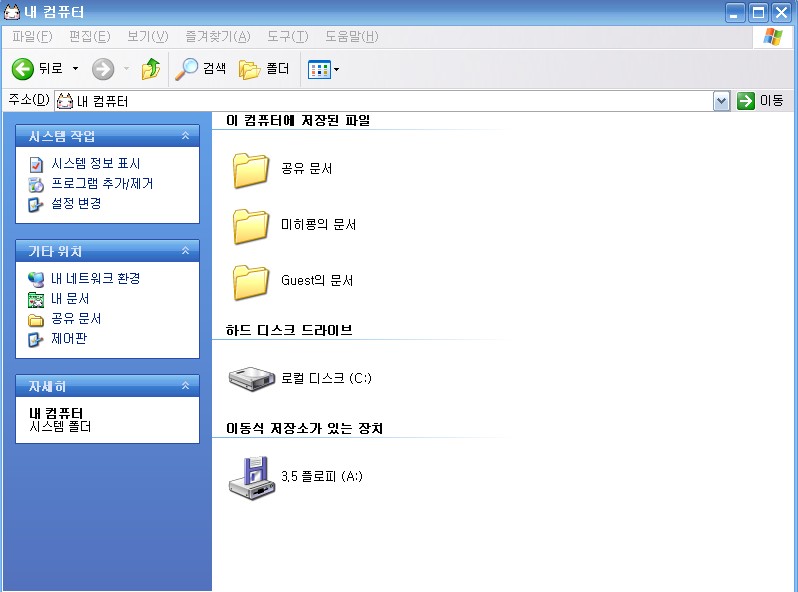798x592 pixels.
Task: Click the 이동 button label
Action: coord(772,100)
